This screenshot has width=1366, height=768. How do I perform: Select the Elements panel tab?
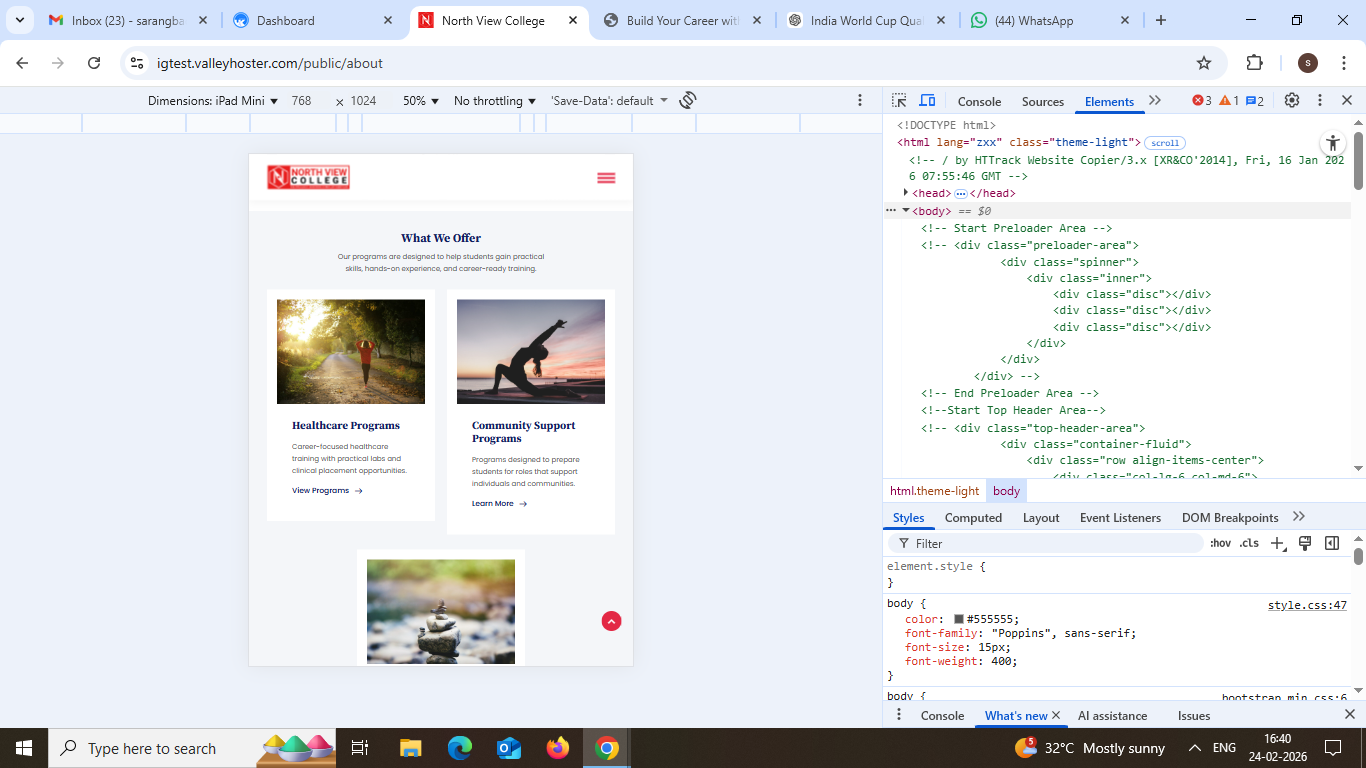(1109, 102)
